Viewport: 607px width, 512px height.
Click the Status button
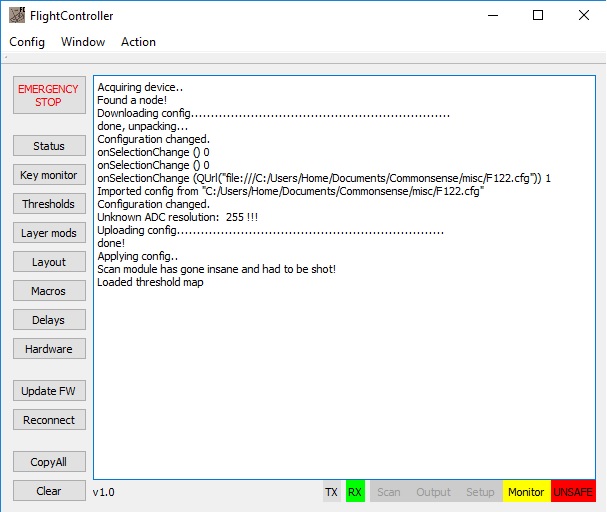pos(49,146)
